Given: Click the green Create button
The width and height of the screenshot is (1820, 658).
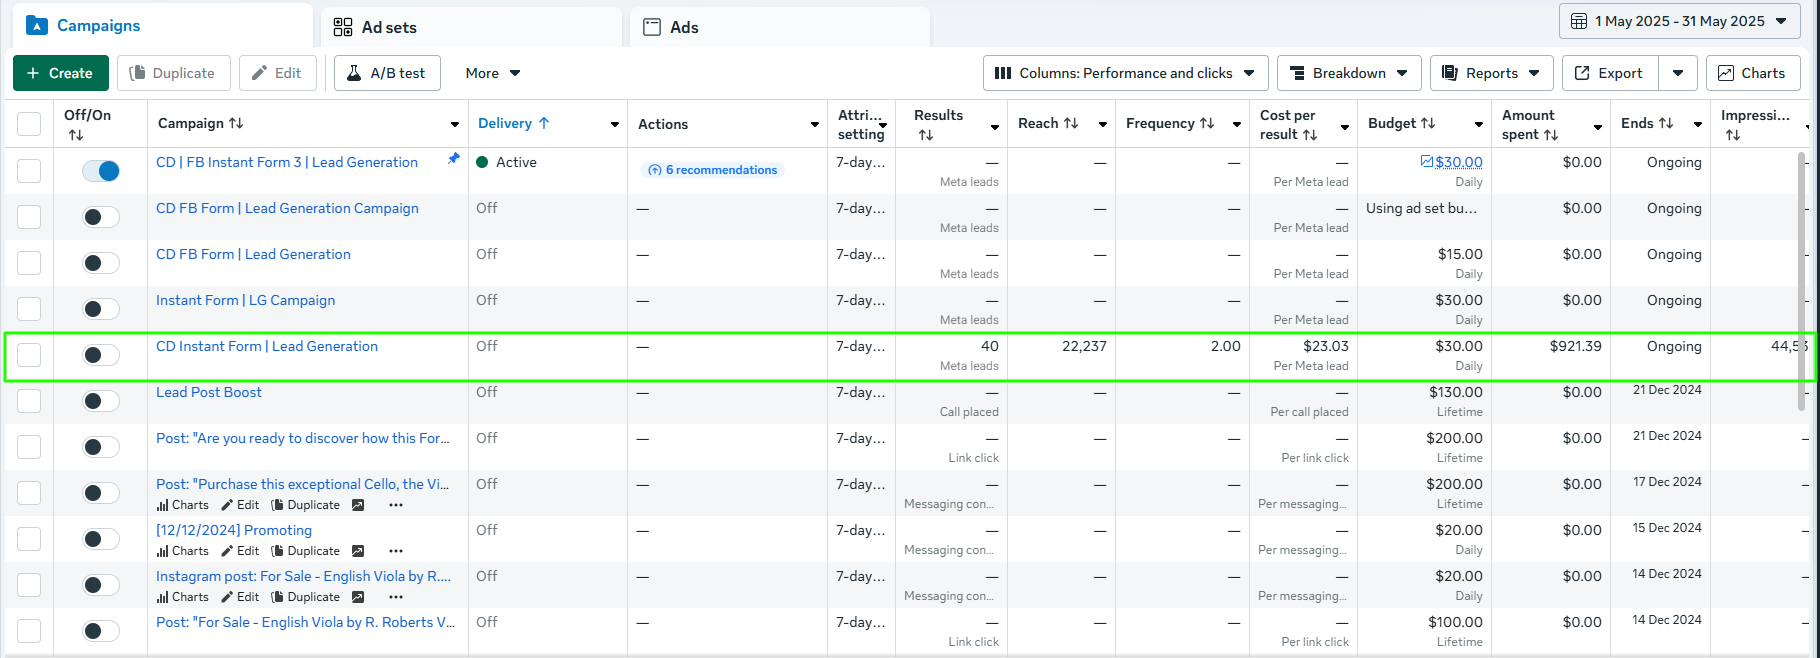Looking at the screenshot, I should point(60,73).
